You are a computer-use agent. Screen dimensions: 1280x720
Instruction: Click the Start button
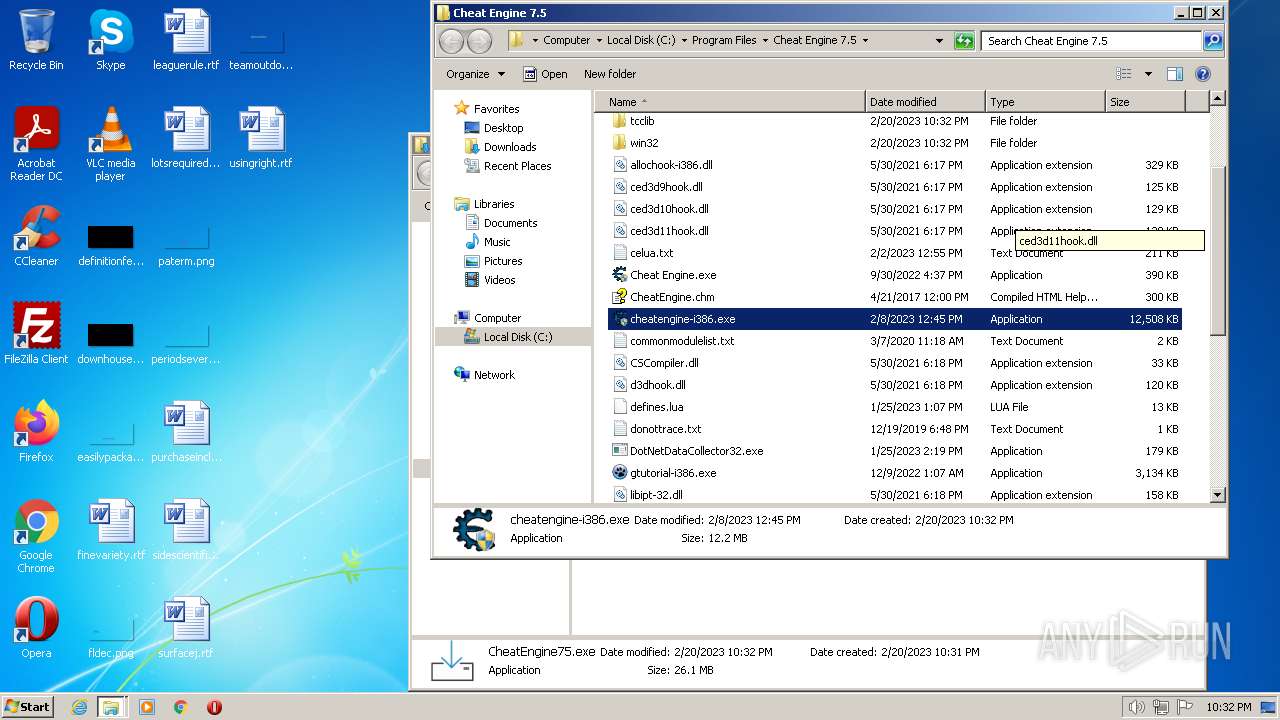click(x=28, y=707)
